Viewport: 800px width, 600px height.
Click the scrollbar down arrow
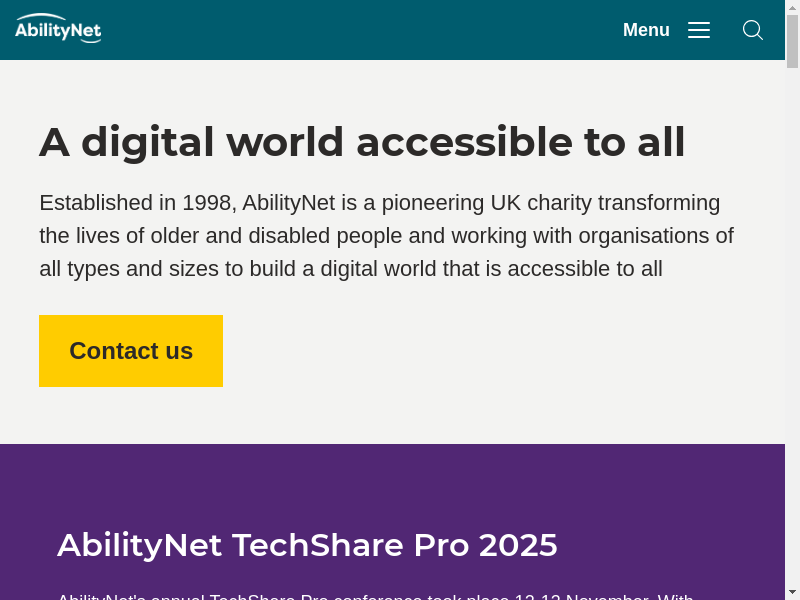(x=792, y=591)
